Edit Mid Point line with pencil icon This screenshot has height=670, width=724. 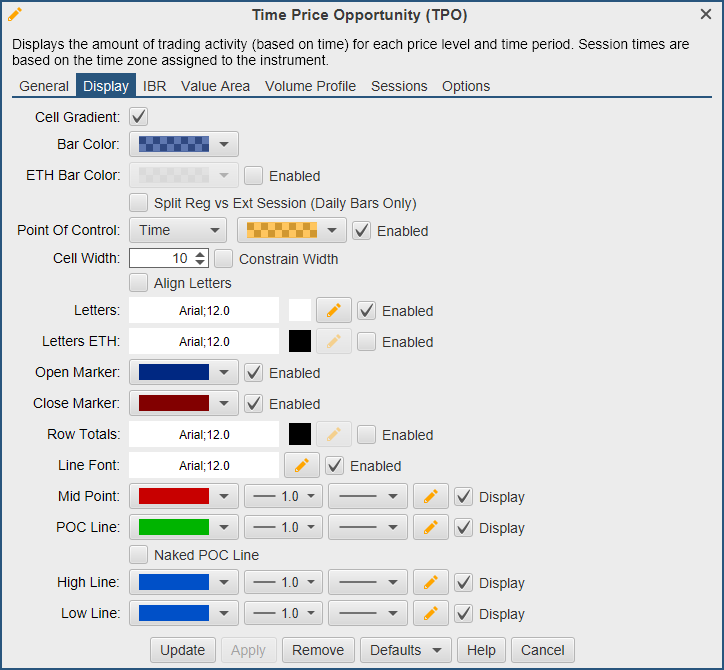click(x=430, y=497)
